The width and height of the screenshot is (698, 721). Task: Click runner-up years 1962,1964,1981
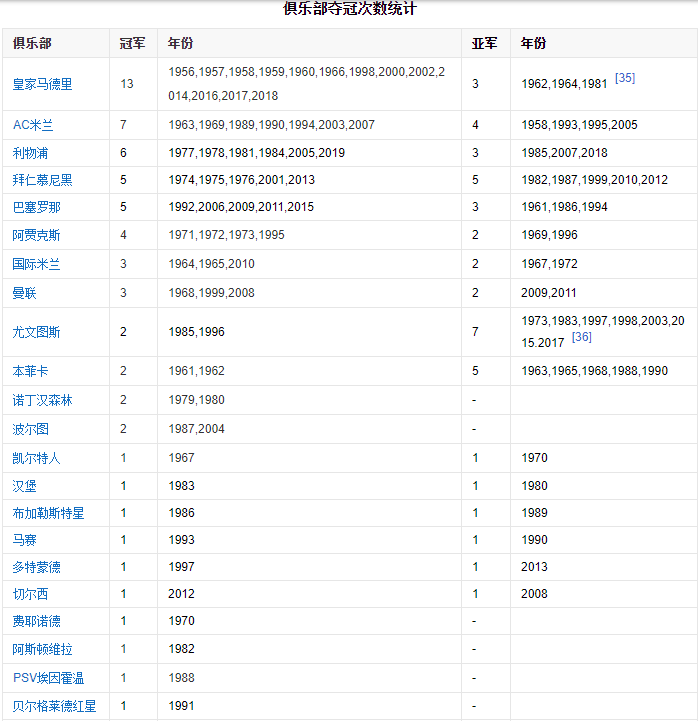tap(565, 84)
